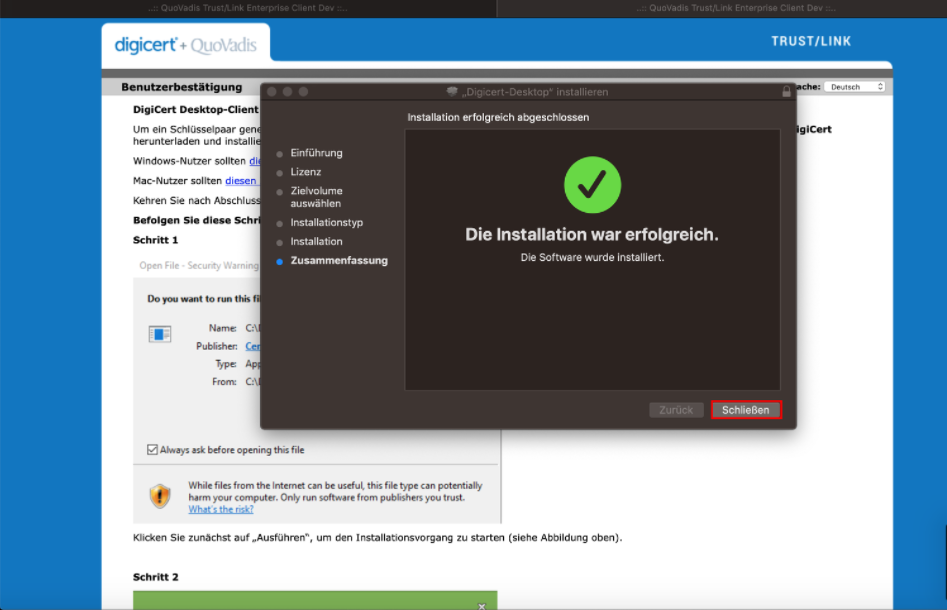Click the digicert + QuoVadis logo

pos(185,45)
